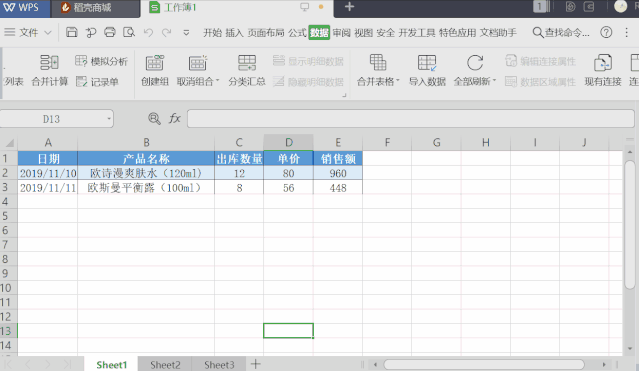The height and width of the screenshot is (371, 639).
Task: Click the 查找命令 search box
Action: tap(561, 33)
